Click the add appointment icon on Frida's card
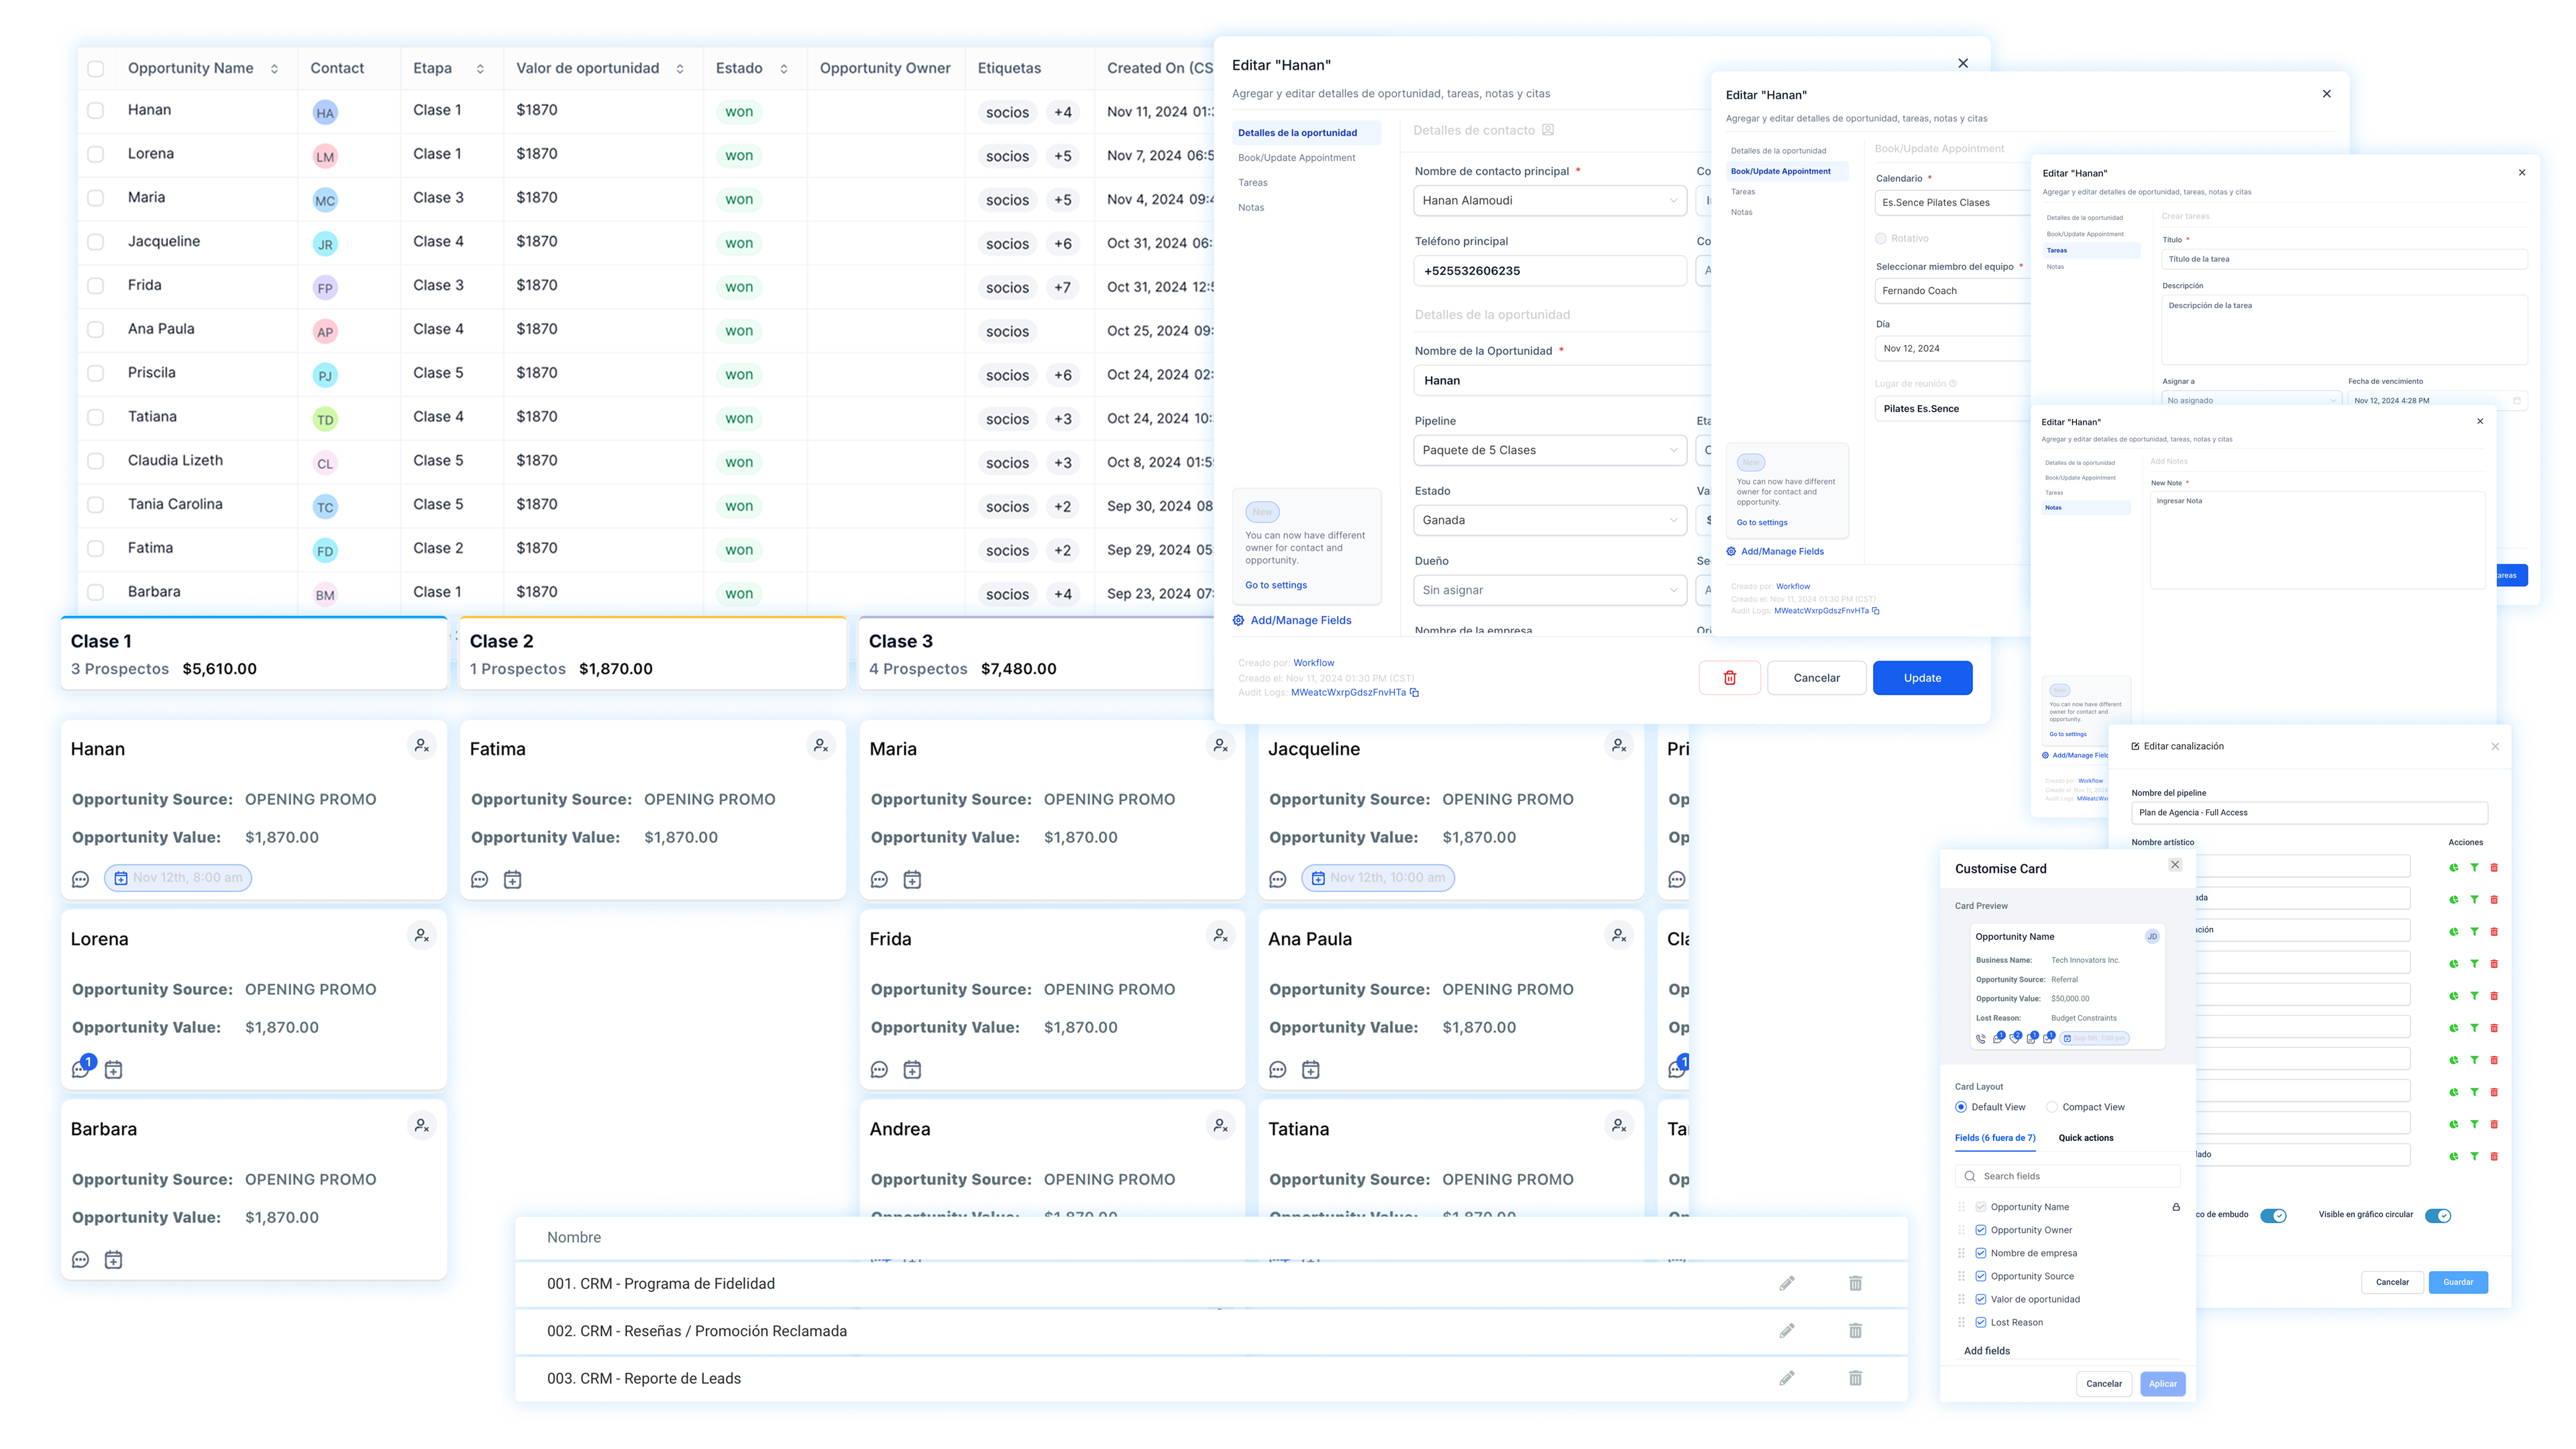The image size is (2576, 1449). pos(913,1070)
